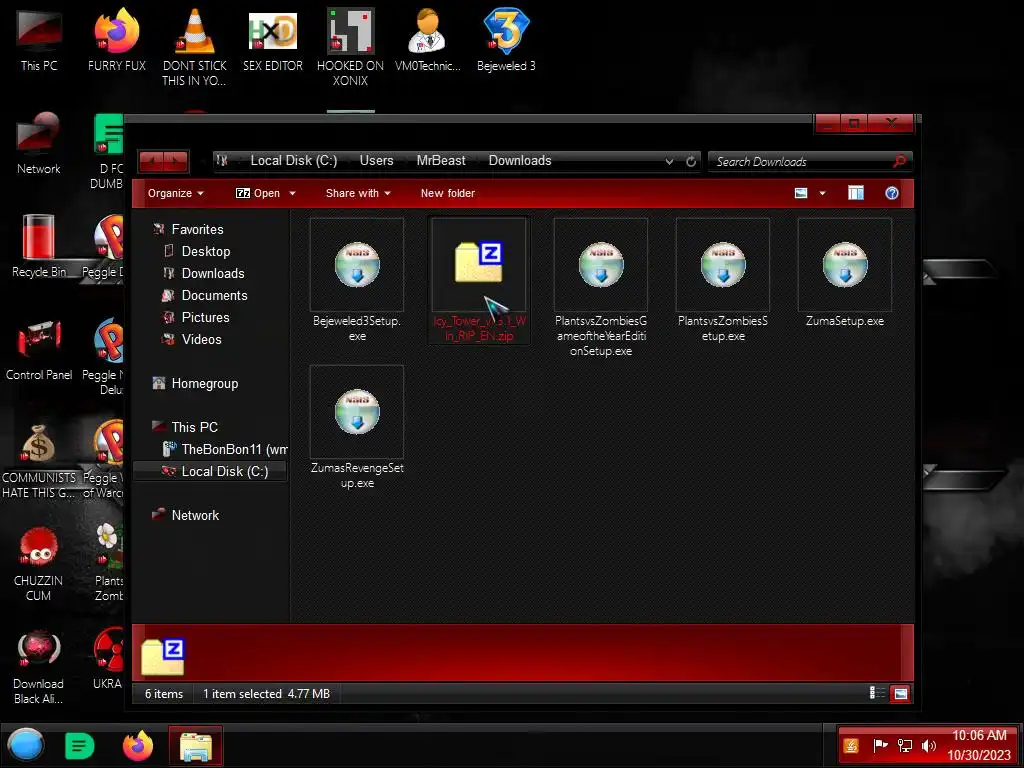This screenshot has height=768, width=1024.
Task: Open the address bar history dropdown
Action: click(669, 161)
